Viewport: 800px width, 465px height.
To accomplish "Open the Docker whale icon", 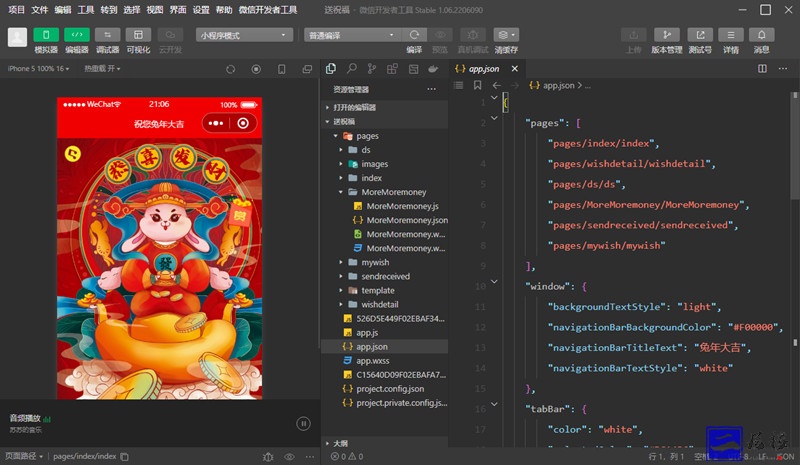I will [x=433, y=68].
